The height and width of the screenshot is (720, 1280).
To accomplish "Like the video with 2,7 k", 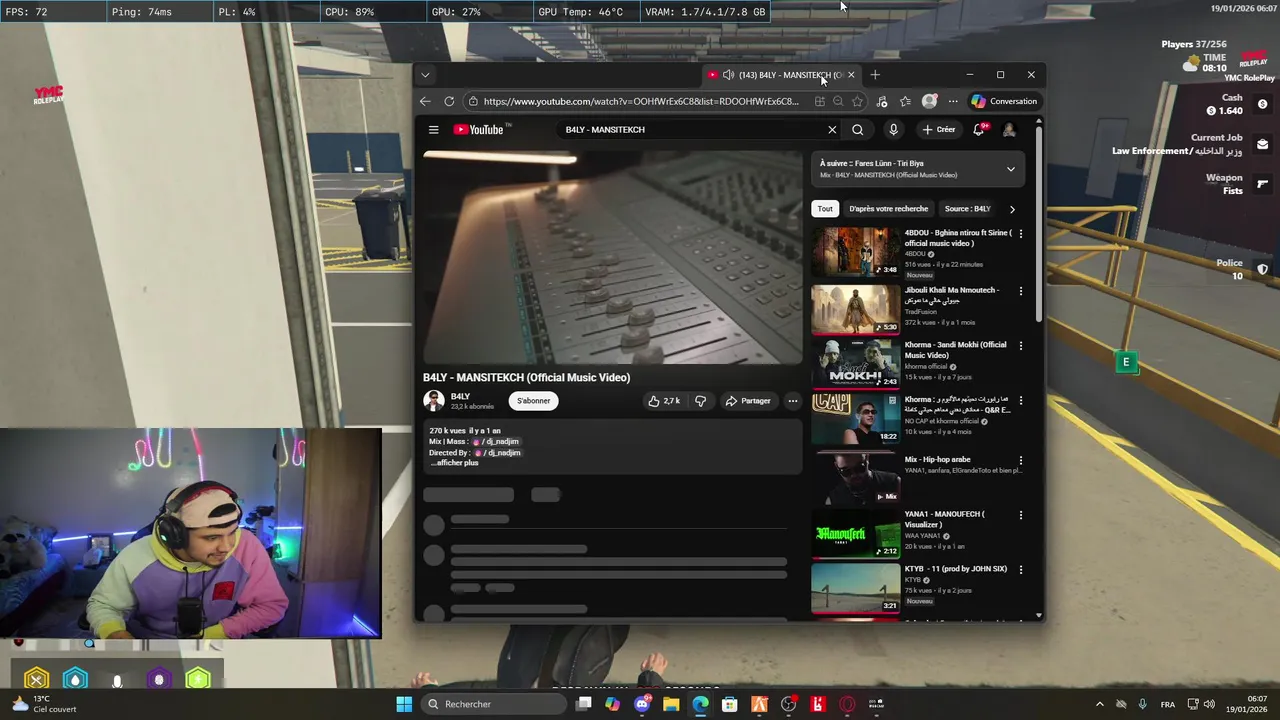I will click(664, 401).
